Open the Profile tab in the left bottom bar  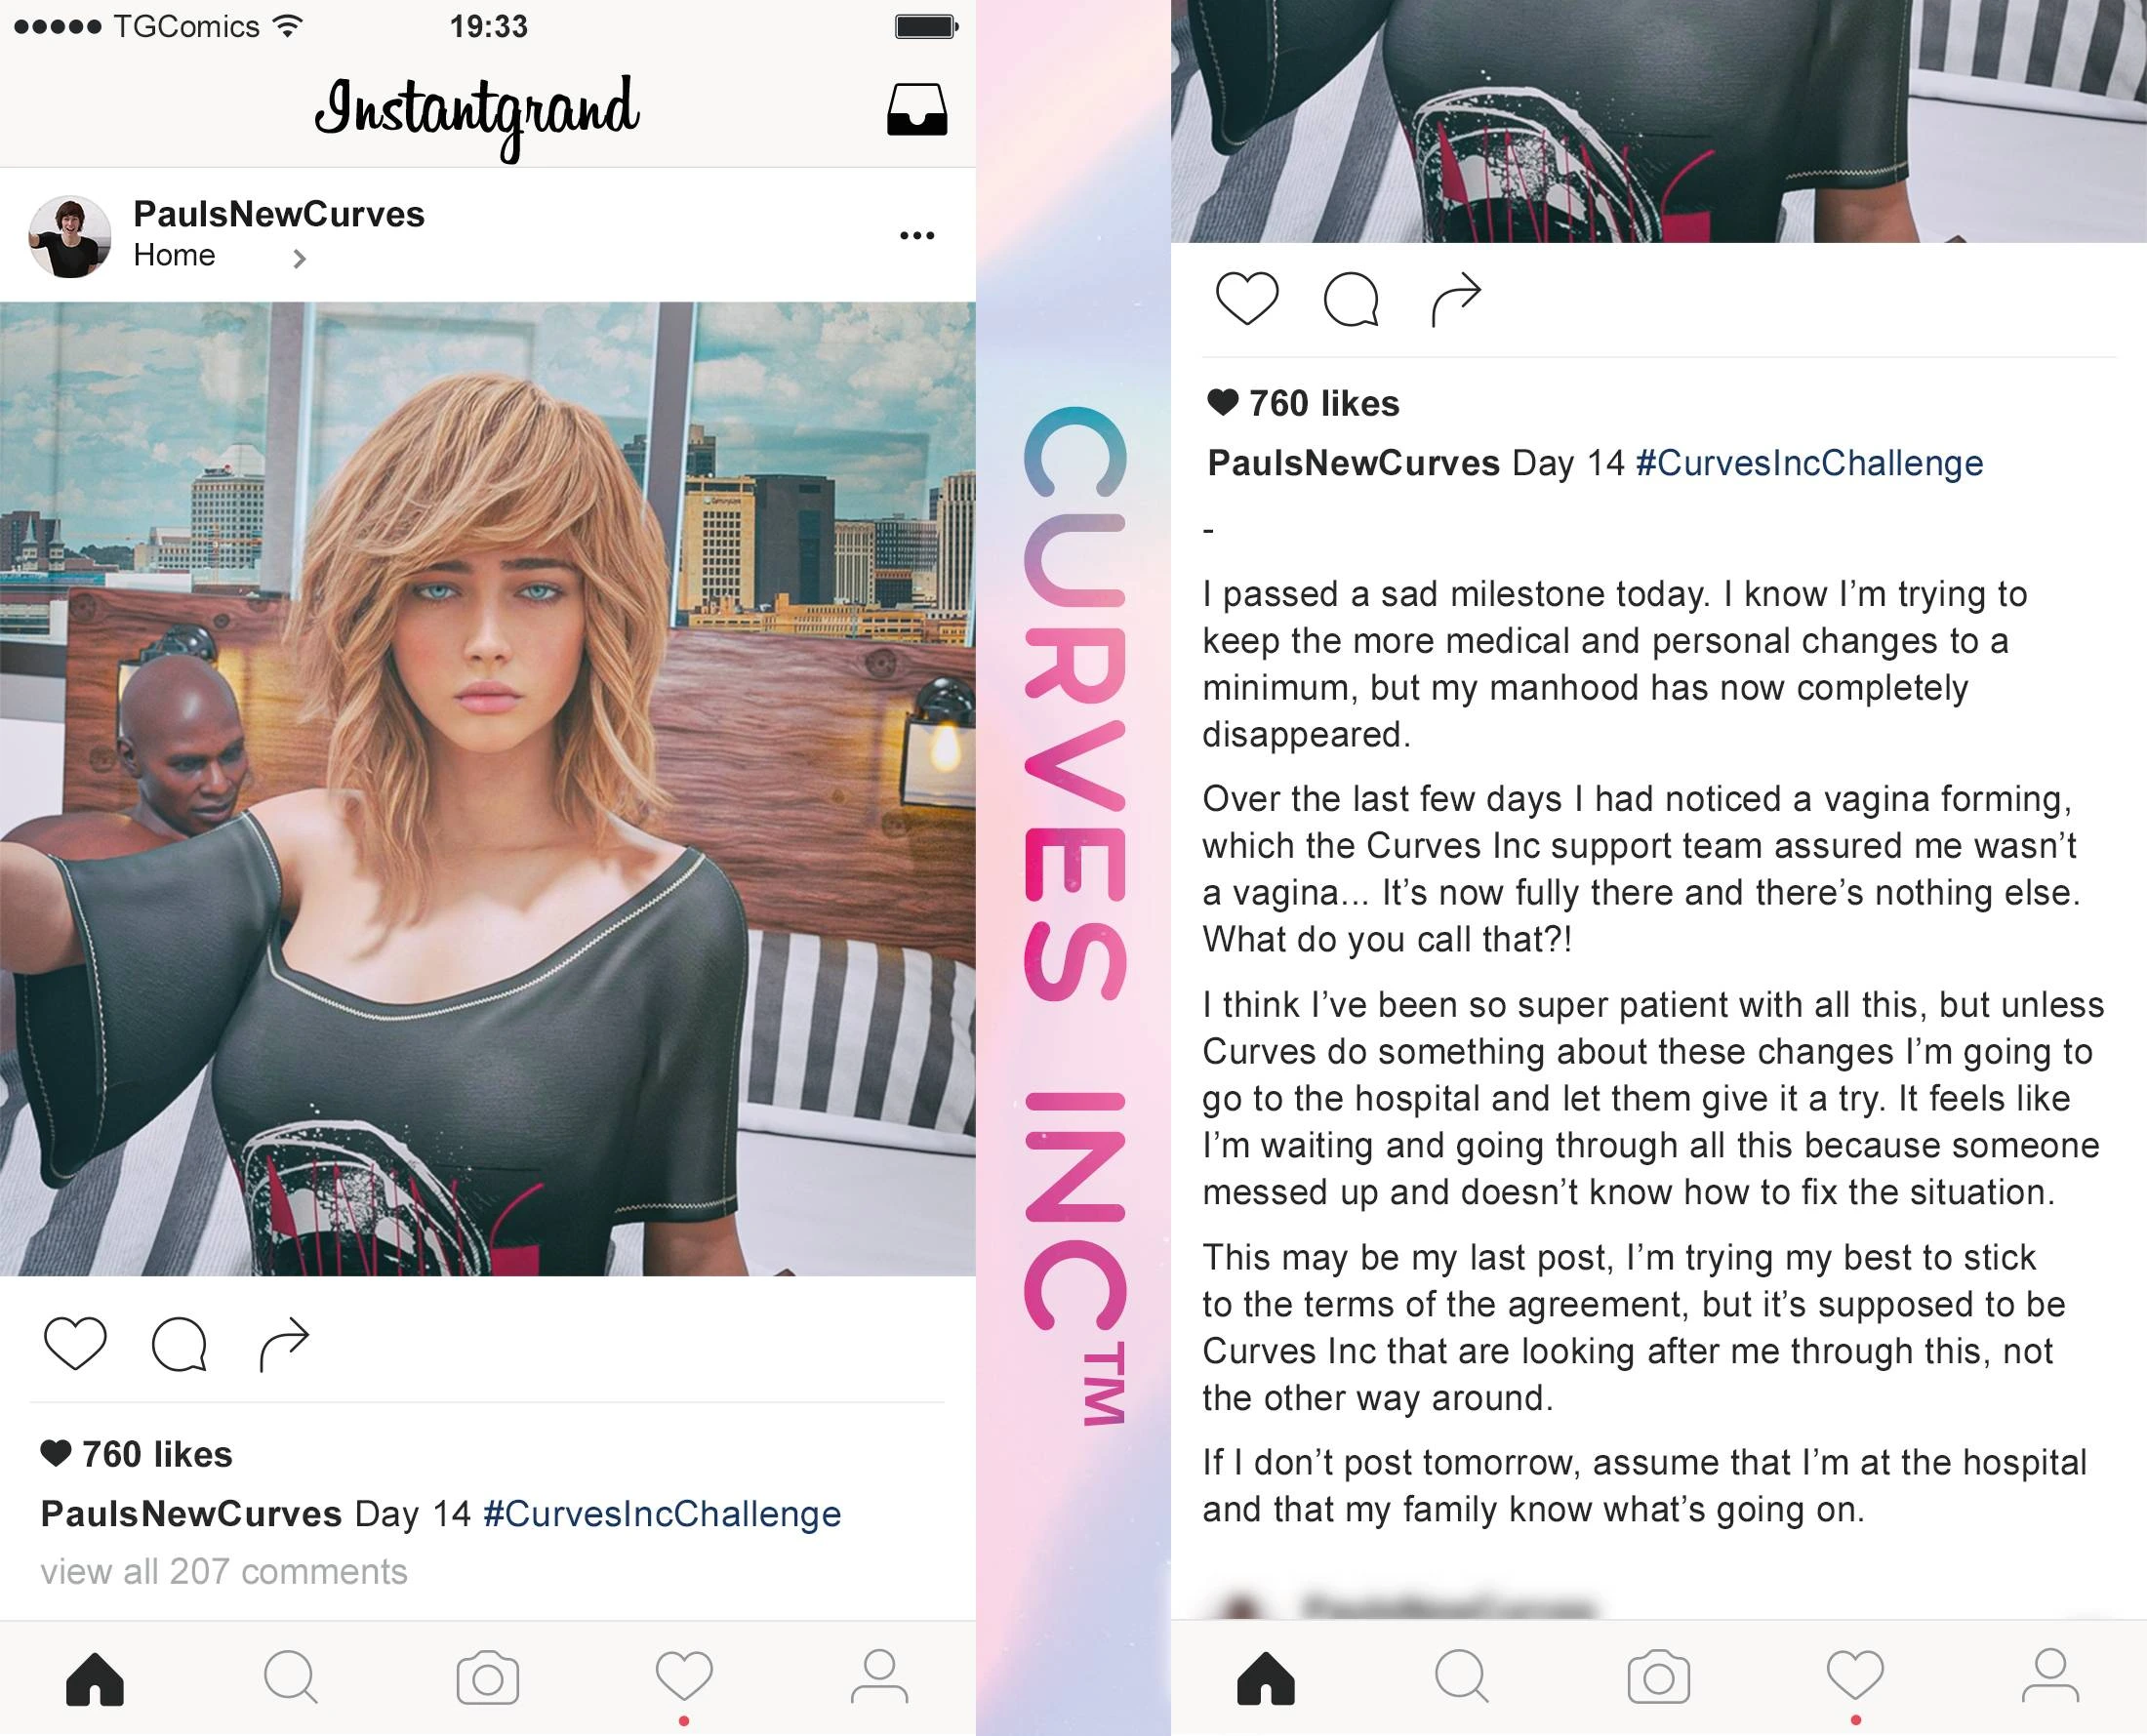click(x=879, y=1676)
